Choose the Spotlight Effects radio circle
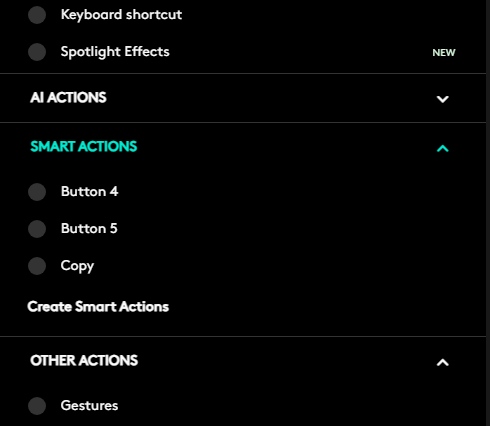 click(37, 52)
